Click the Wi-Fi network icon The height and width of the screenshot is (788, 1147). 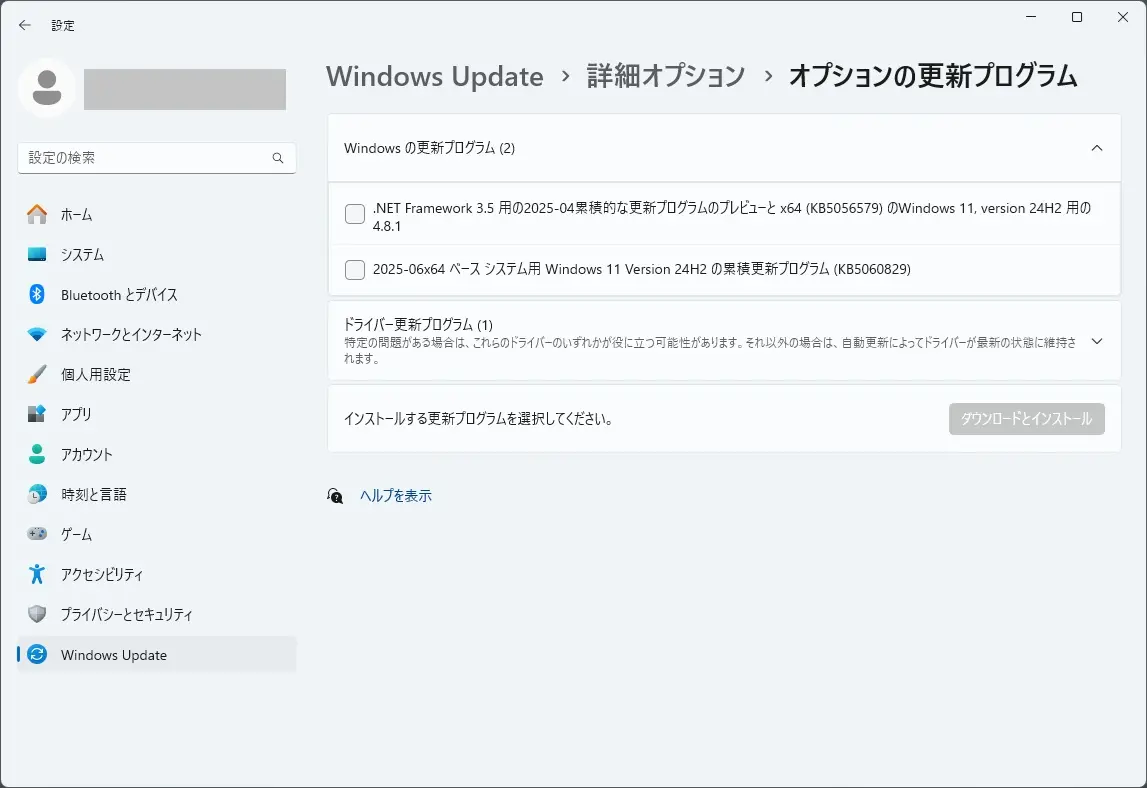coord(37,334)
